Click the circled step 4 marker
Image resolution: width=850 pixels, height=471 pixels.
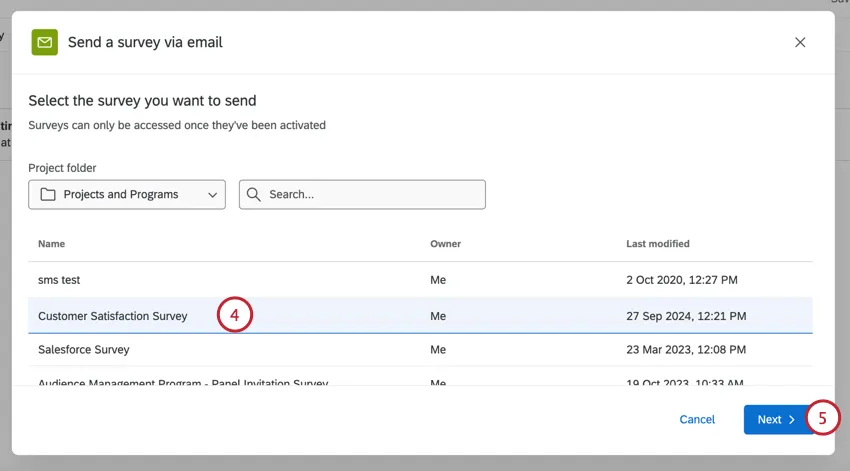point(234,316)
